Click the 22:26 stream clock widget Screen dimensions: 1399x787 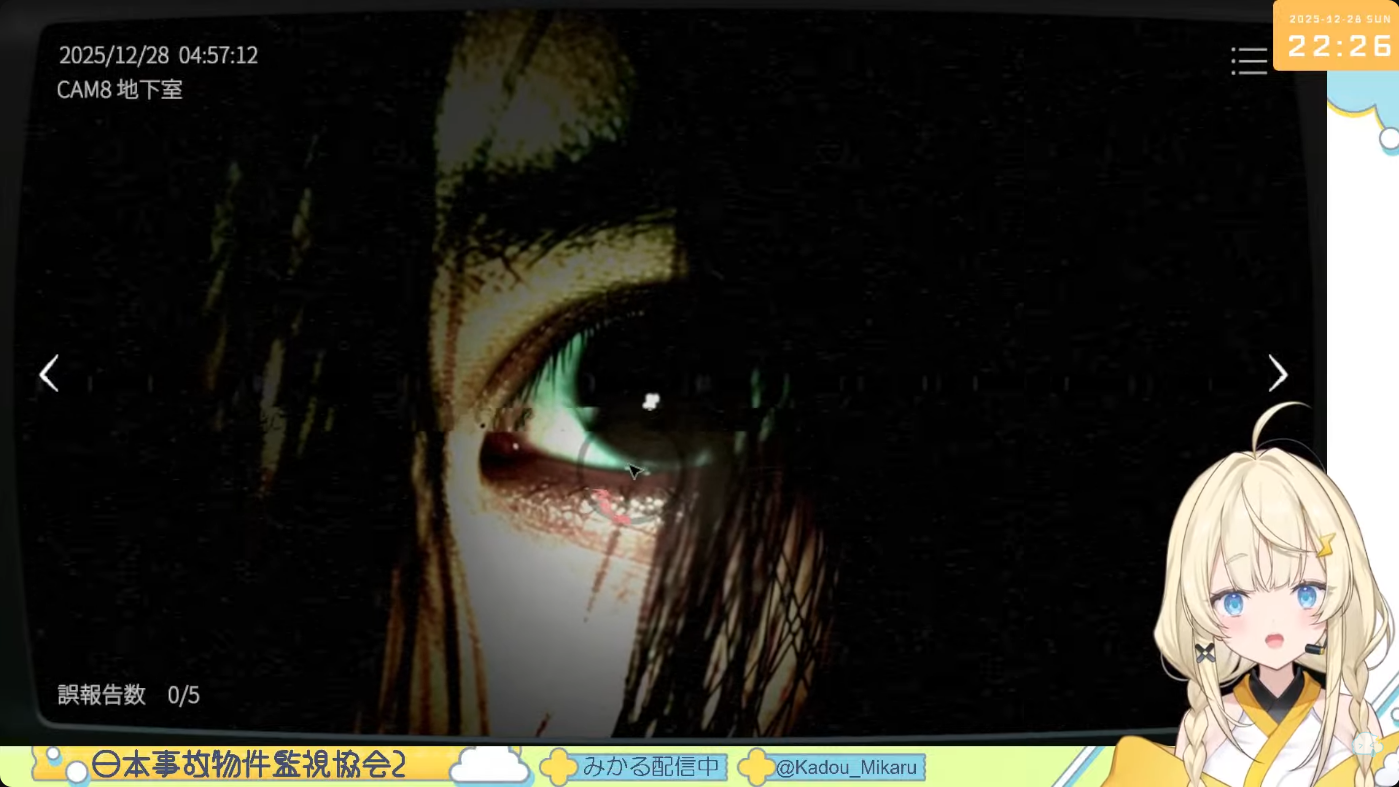(1338, 37)
